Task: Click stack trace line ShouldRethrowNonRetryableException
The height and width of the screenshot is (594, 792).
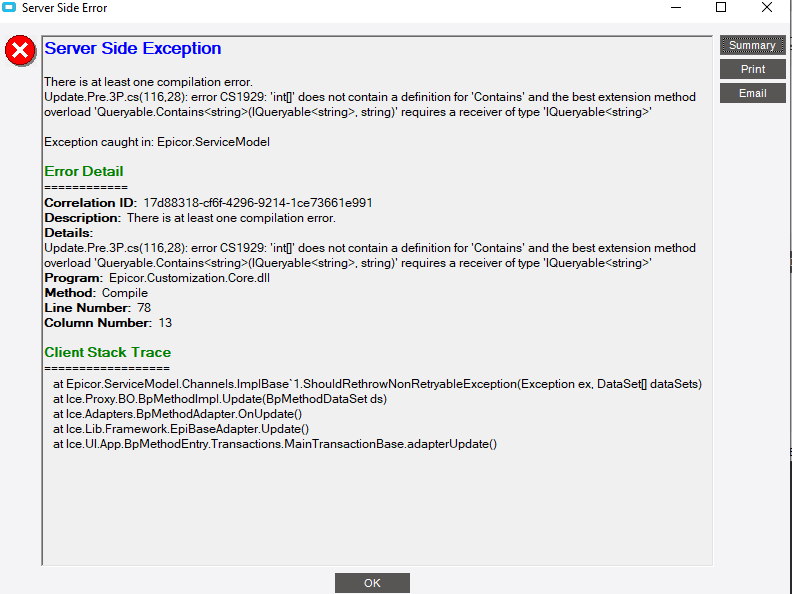Action: [x=377, y=384]
